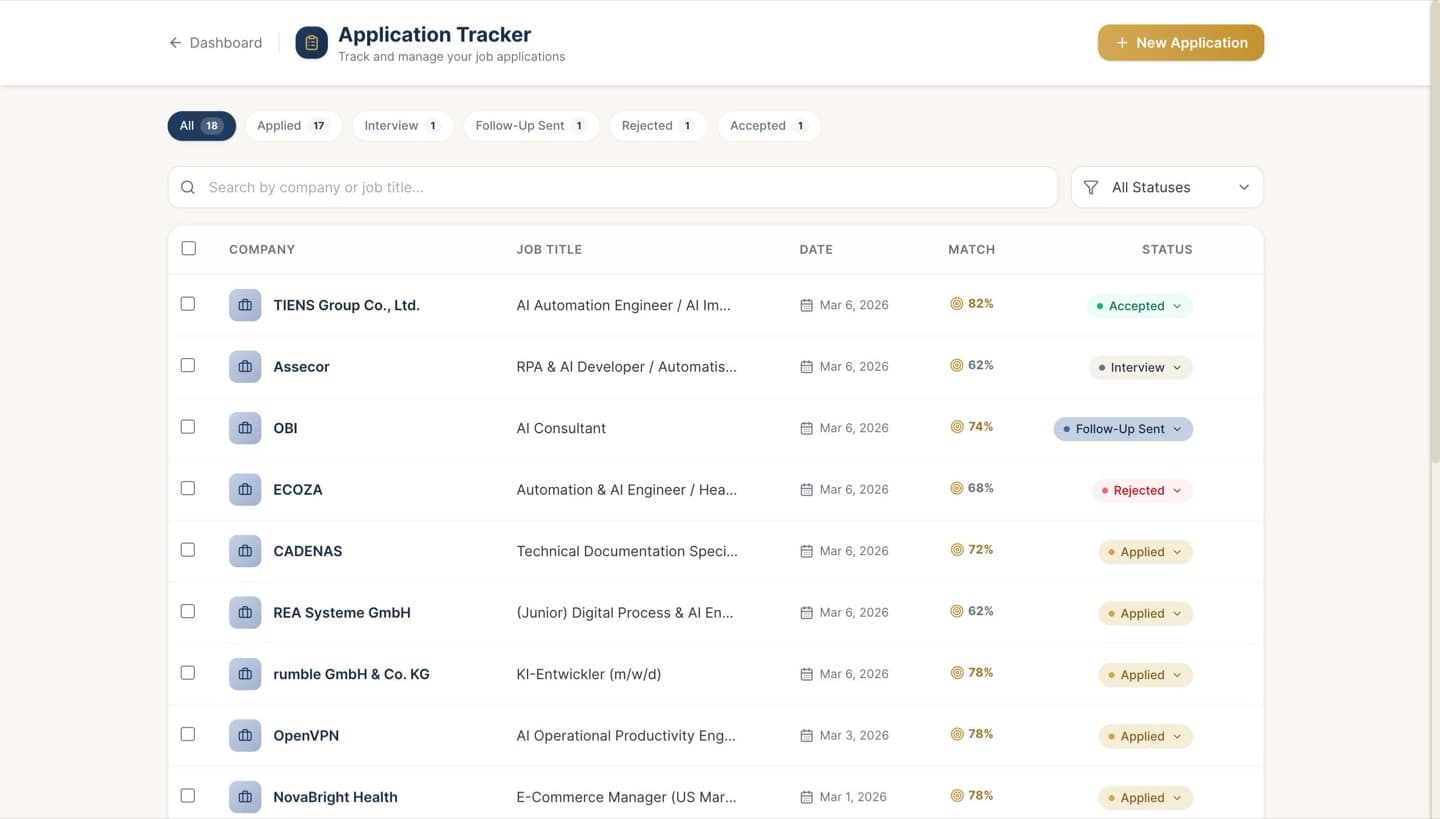Switch to the Interview filter tab
The width and height of the screenshot is (1440, 819).
[402, 125]
